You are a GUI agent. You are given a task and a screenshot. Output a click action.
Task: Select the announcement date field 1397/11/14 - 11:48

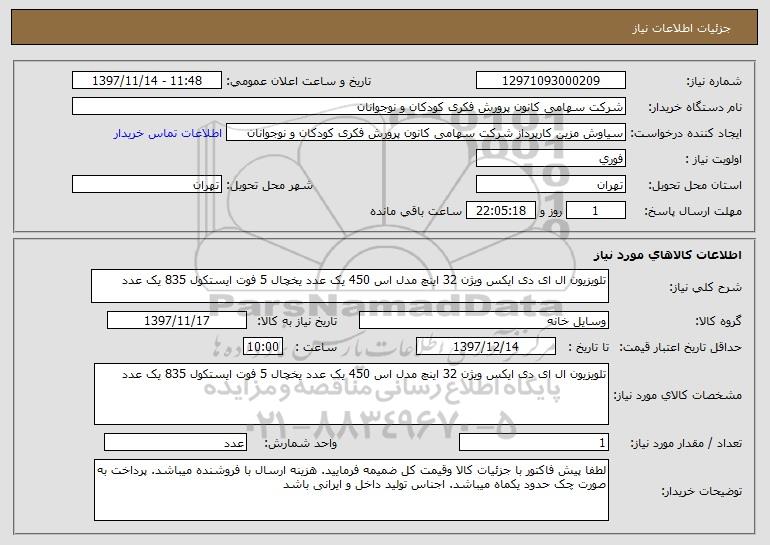point(147,80)
